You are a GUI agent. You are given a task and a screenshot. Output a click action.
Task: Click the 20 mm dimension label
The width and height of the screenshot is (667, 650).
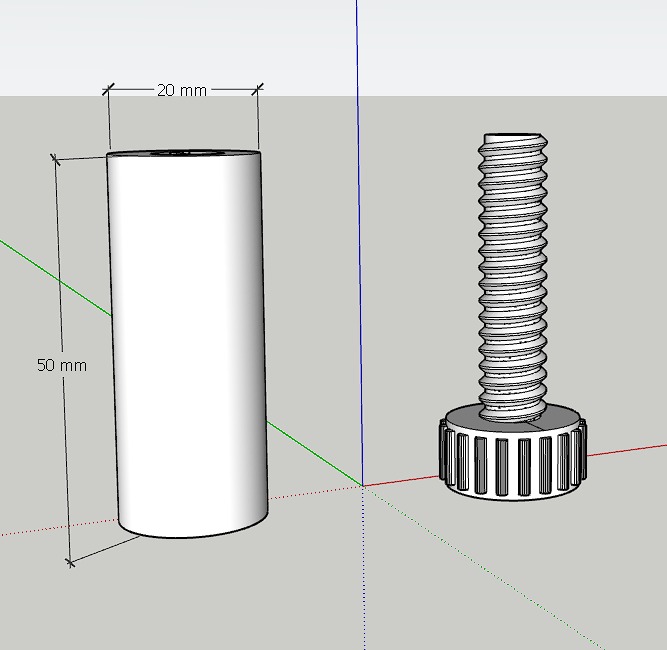click(x=182, y=91)
